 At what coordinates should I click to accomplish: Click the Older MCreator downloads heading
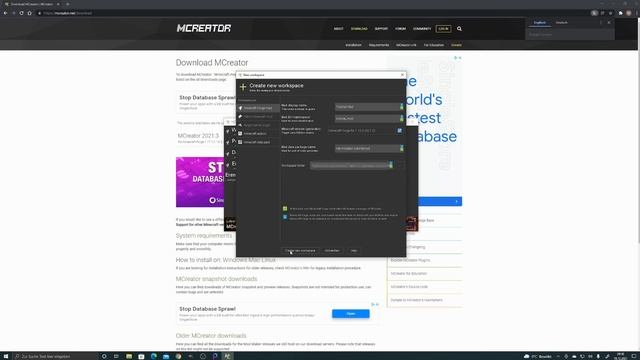(211, 336)
